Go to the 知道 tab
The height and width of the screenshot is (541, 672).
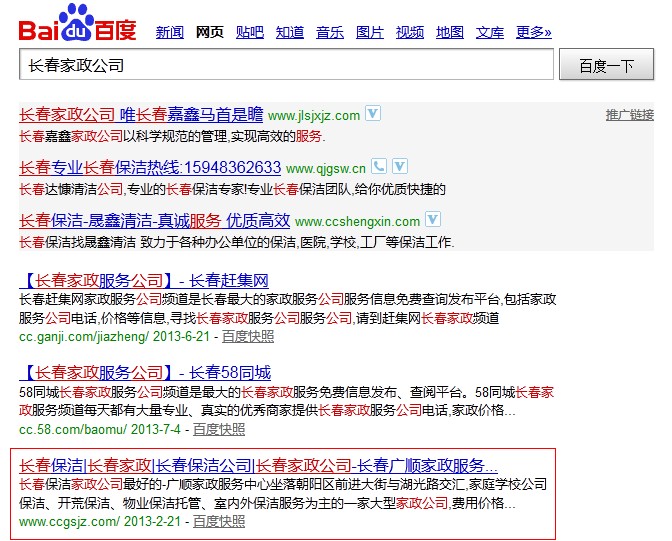pos(290,32)
